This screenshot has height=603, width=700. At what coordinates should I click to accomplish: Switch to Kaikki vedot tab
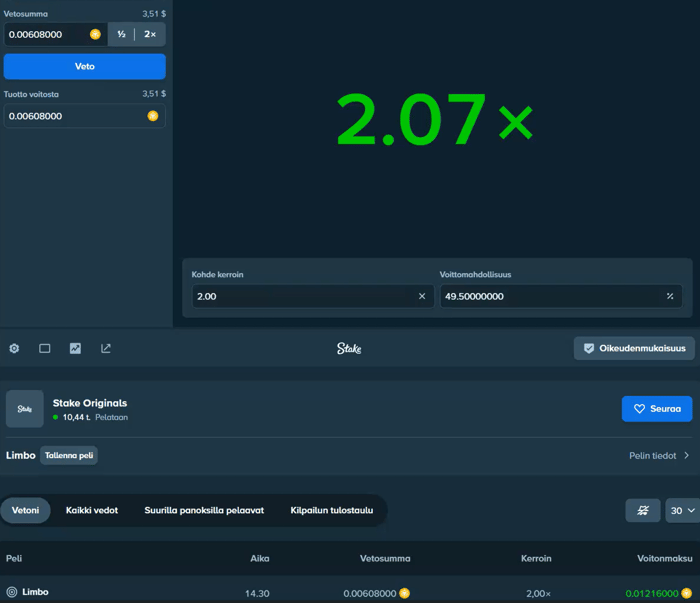(x=92, y=510)
